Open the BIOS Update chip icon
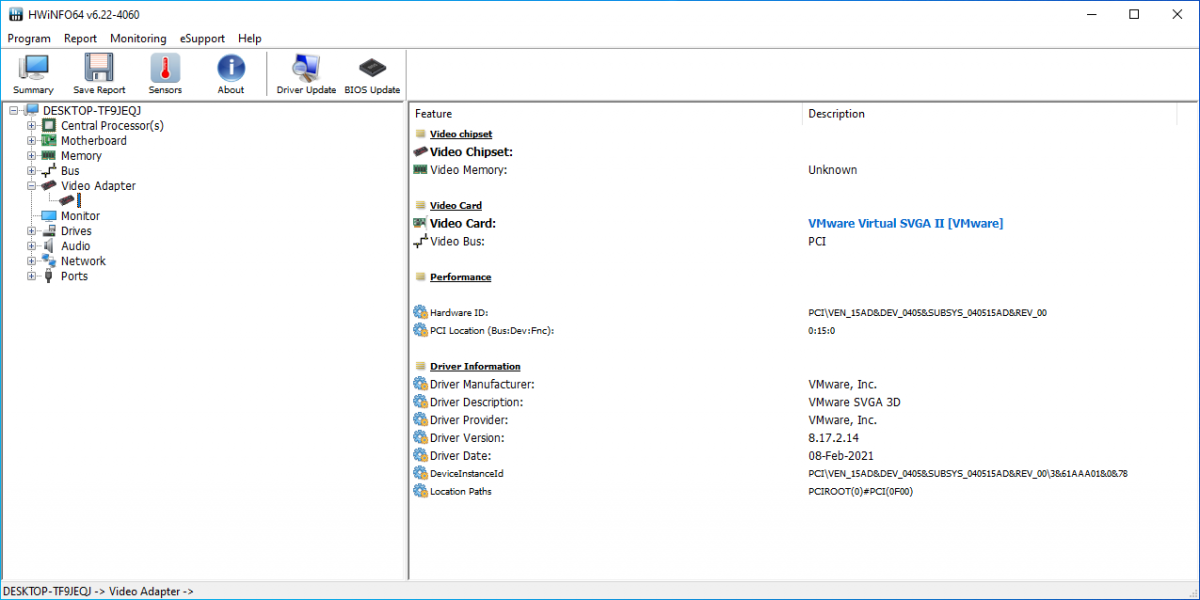The image size is (1200, 600). tap(372, 68)
